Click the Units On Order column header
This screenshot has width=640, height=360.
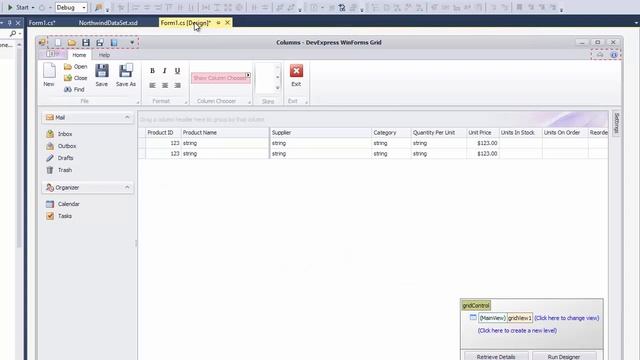click(565, 133)
